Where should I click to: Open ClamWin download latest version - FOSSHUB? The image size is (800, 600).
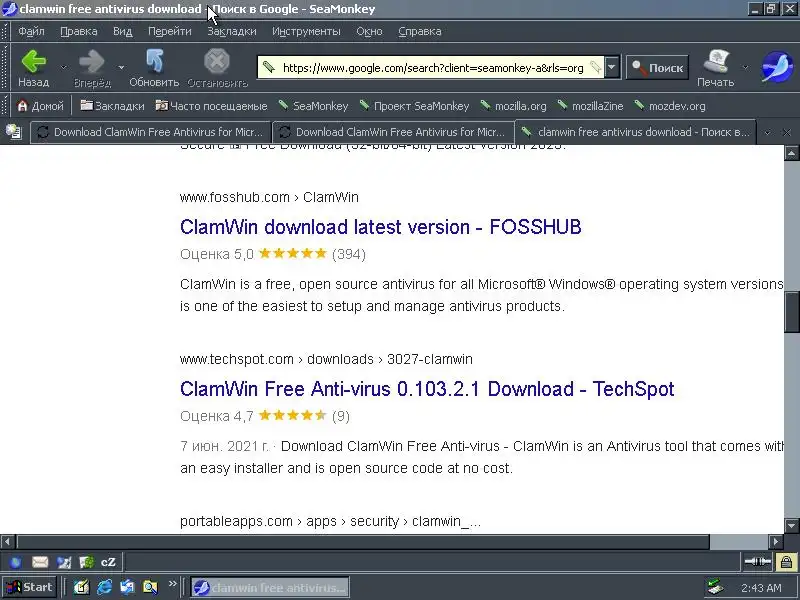[381, 227]
